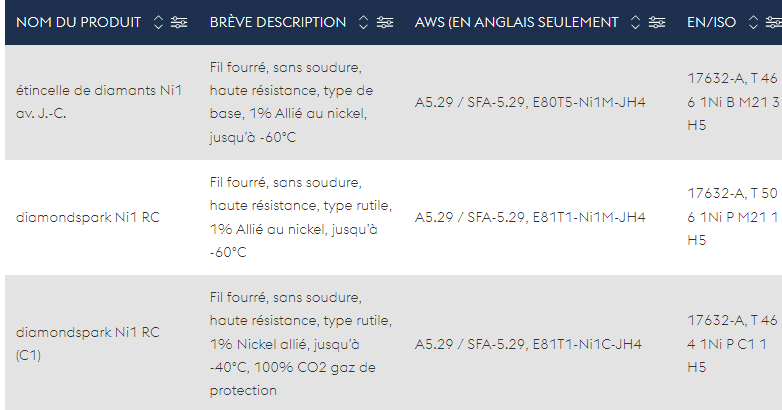
Task: Click the AWS (EN ANGLAIS SEULEMENT header
Action: 516,22
